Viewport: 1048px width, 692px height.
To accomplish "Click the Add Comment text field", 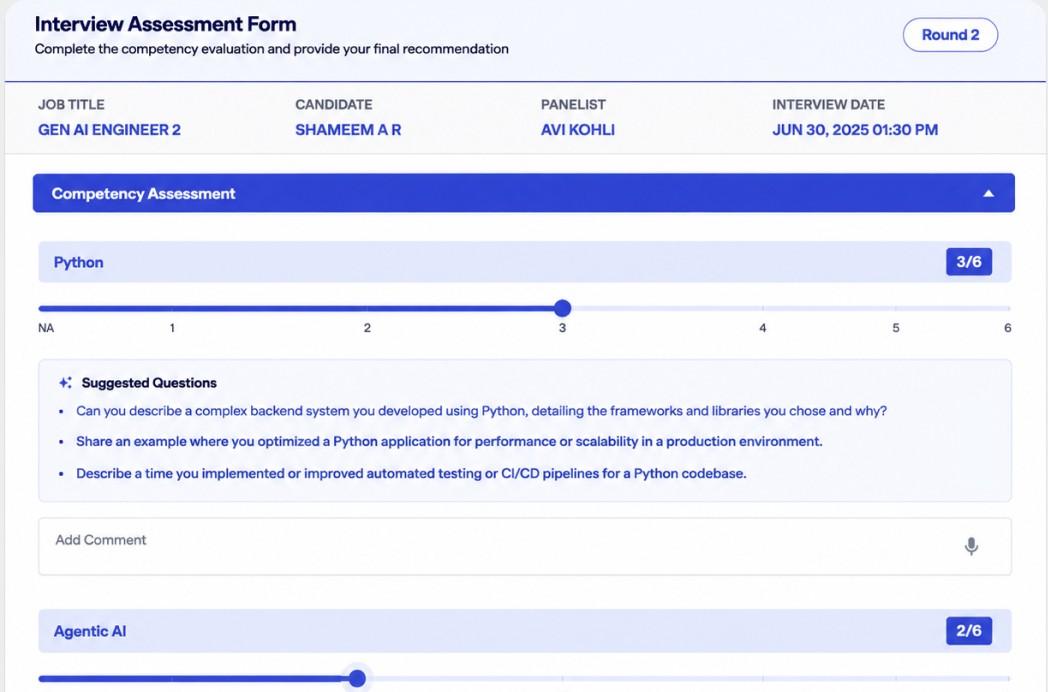I will 525,546.
